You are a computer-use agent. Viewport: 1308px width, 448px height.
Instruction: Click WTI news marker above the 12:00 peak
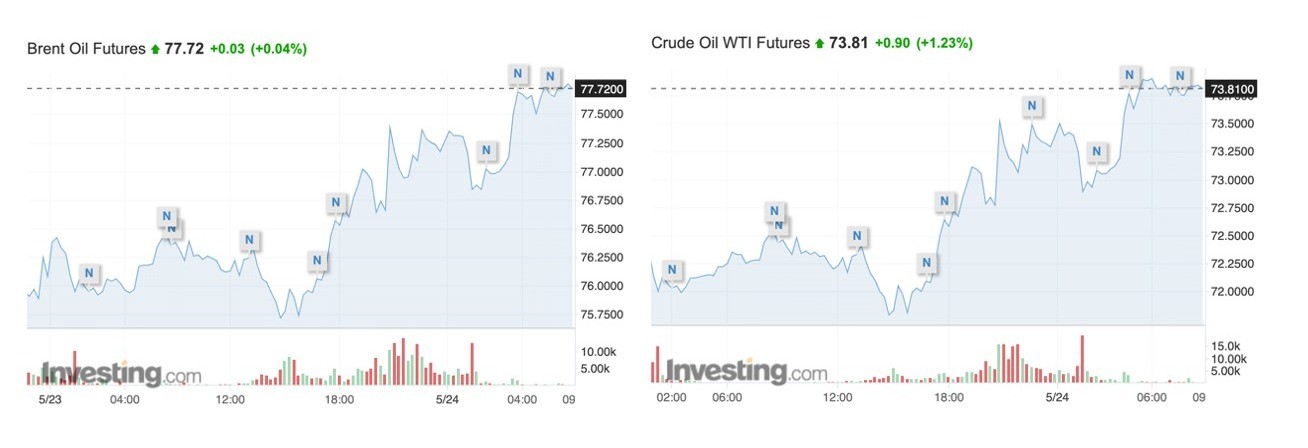coord(857,237)
